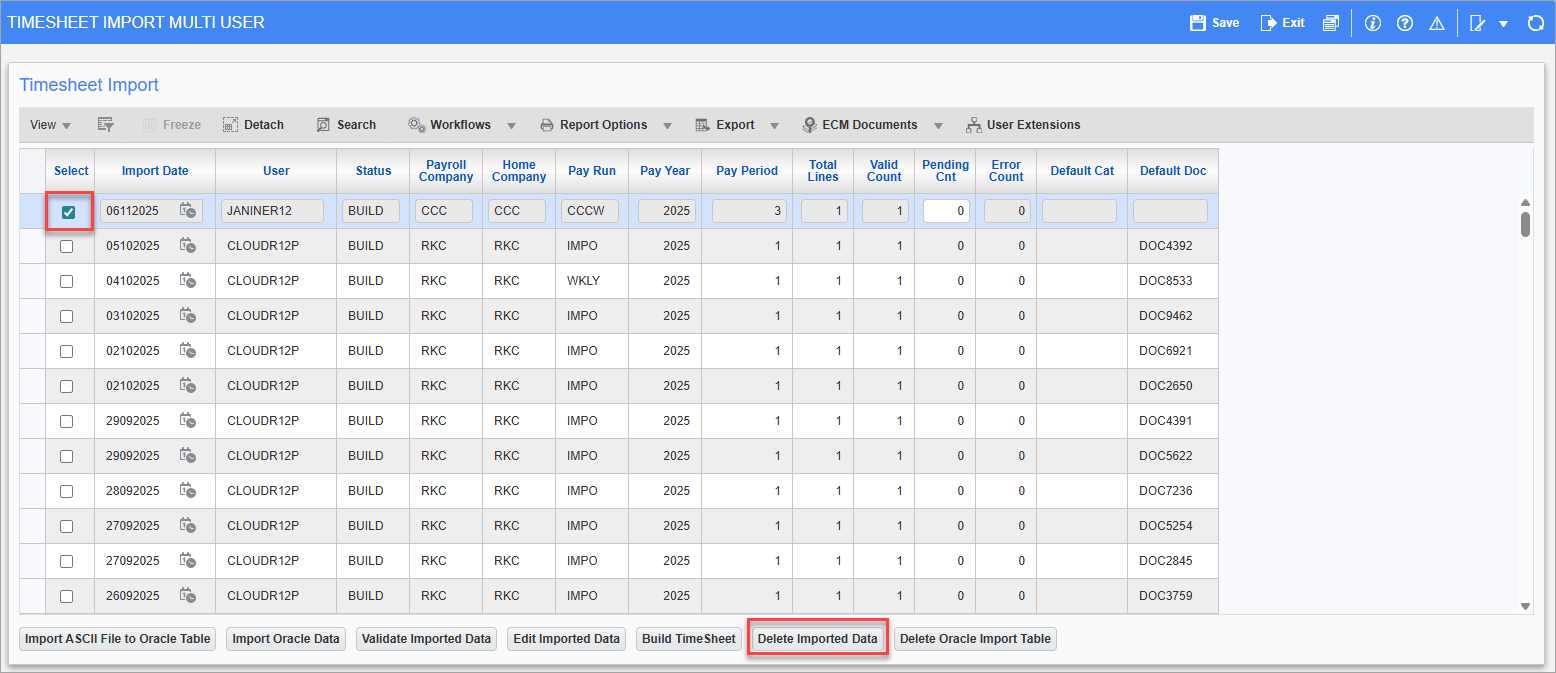This screenshot has height=673, width=1556.
Task: Open the date picker for row 06112025
Action: tap(188, 211)
